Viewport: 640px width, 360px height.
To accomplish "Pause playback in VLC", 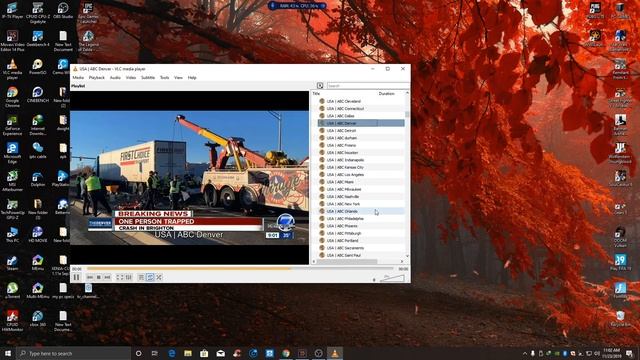I will point(76,278).
